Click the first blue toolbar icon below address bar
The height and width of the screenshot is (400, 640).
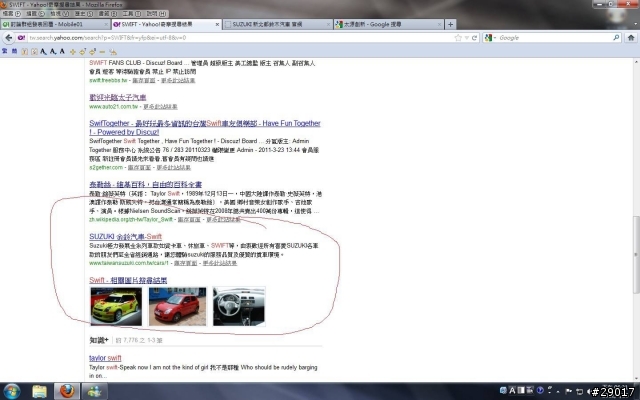(x=5, y=51)
